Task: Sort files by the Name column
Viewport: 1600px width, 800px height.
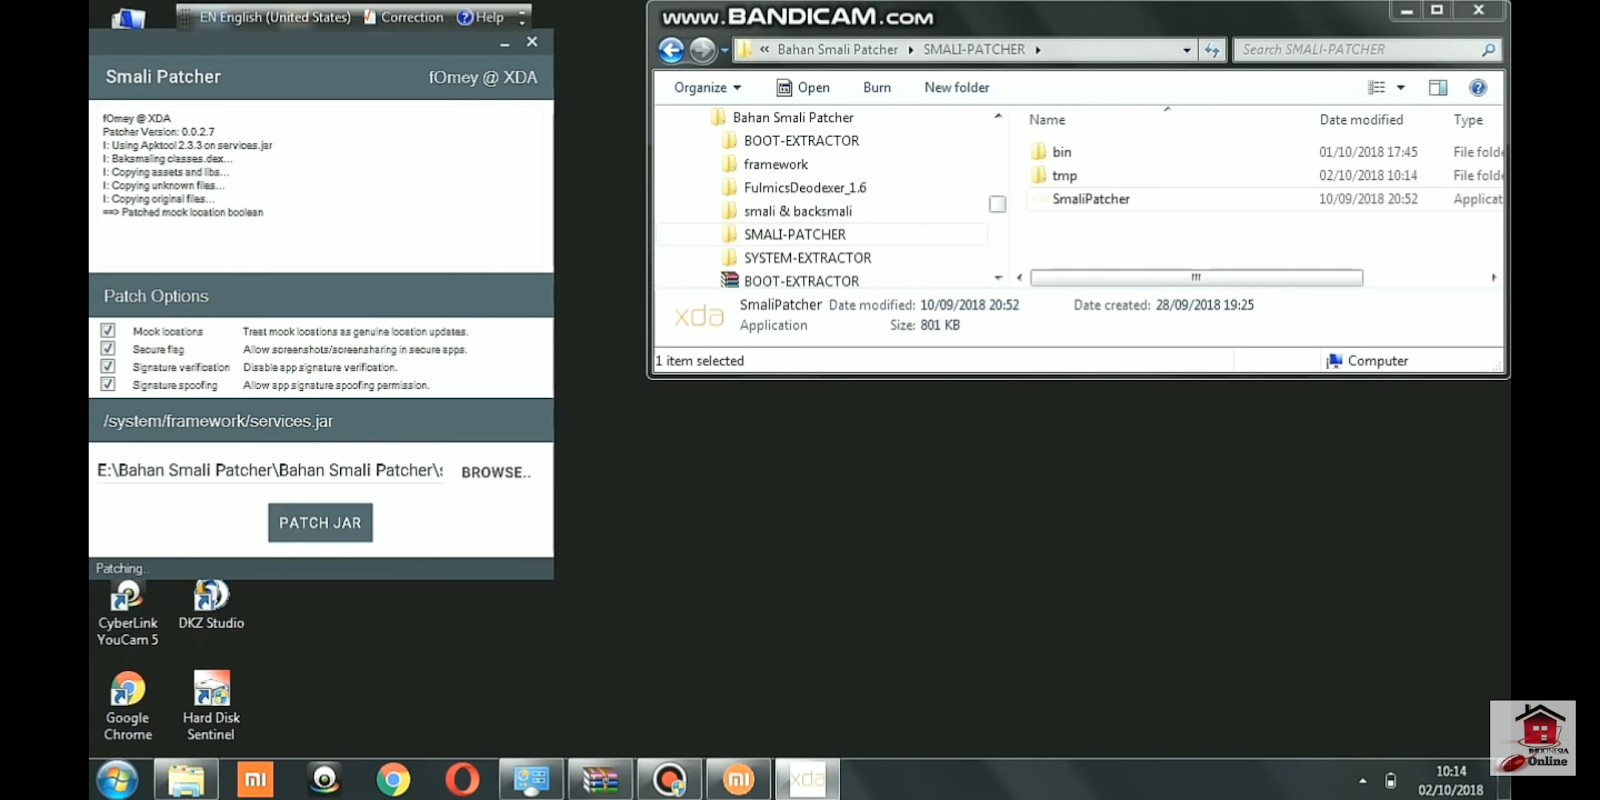Action: click(x=1047, y=120)
